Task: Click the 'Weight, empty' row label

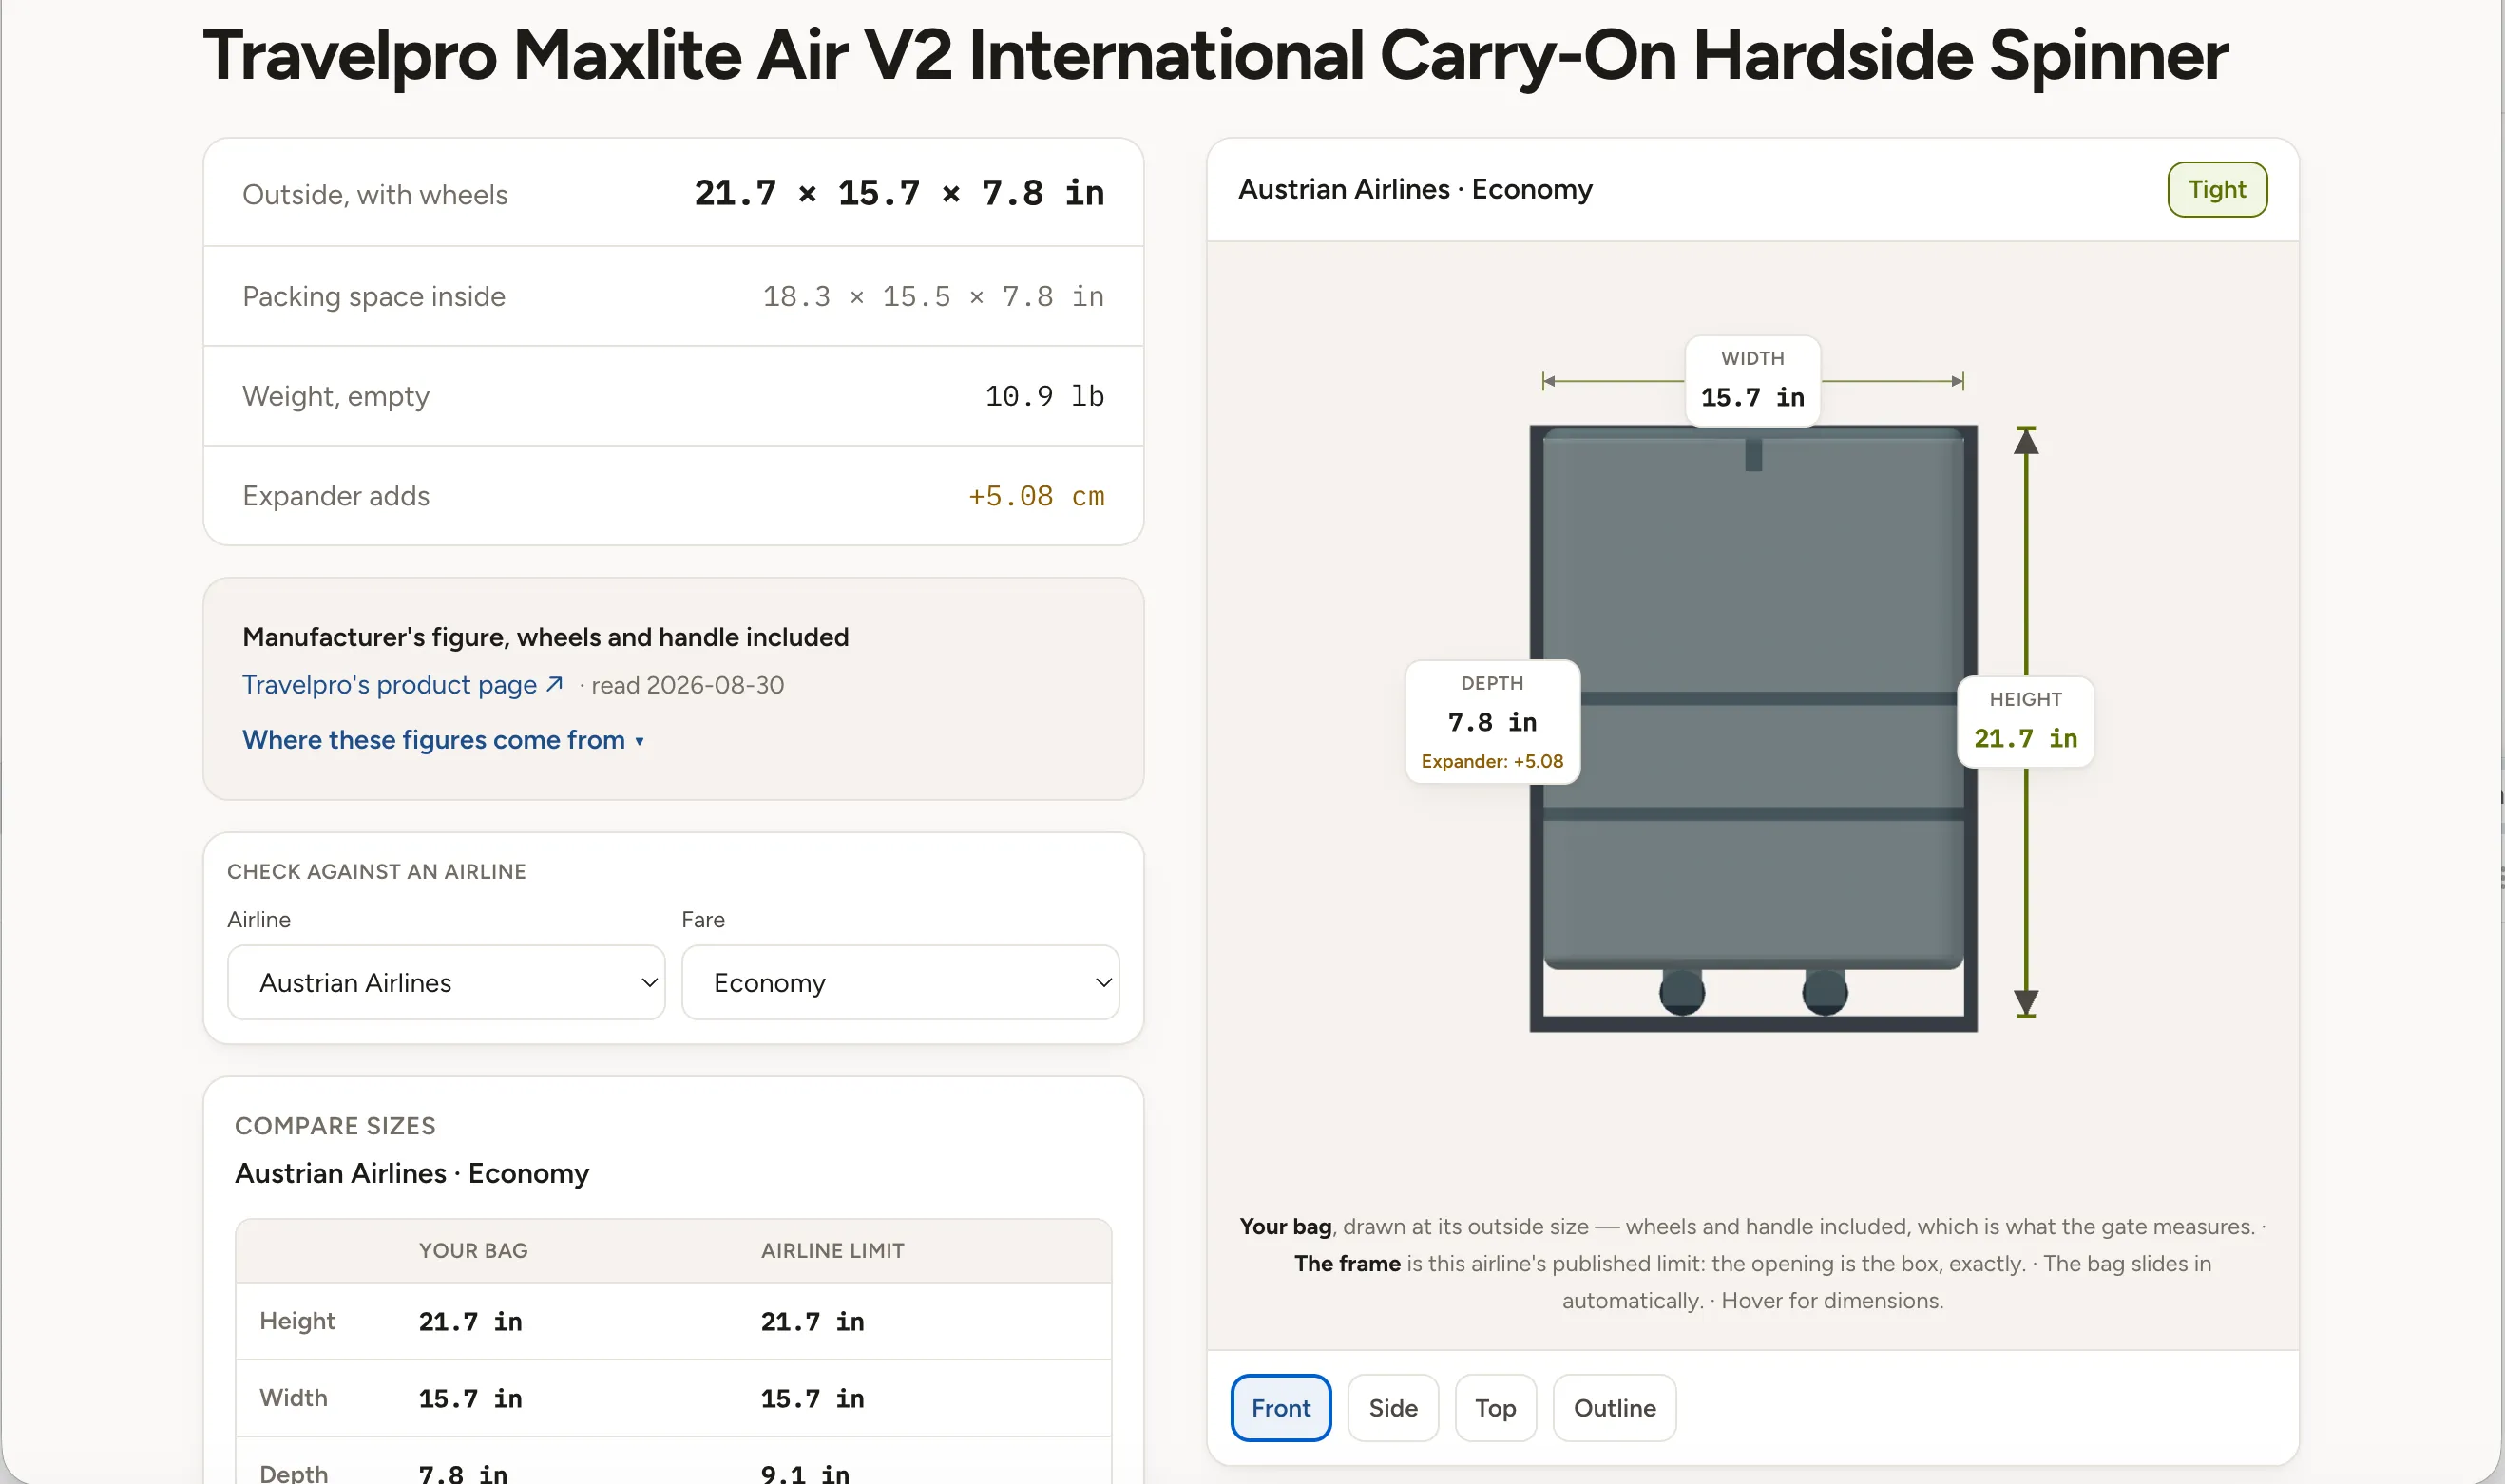Action: (x=336, y=397)
